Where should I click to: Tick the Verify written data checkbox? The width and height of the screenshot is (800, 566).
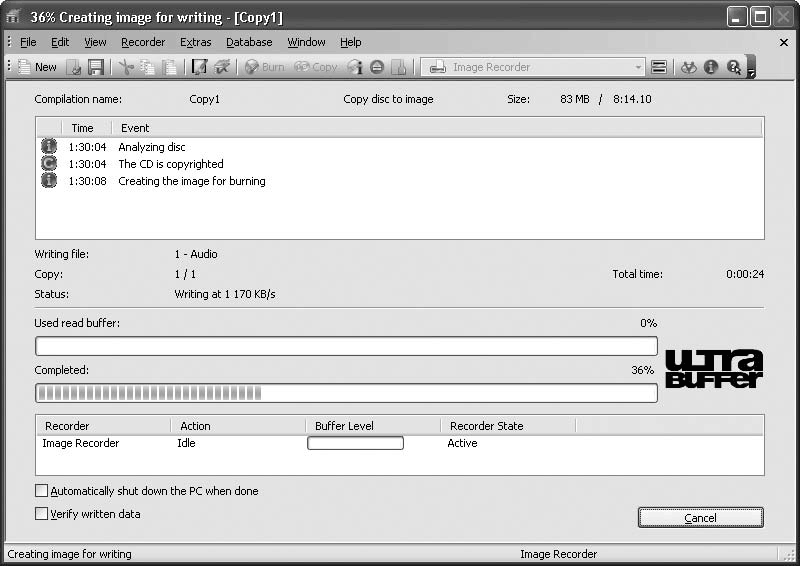click(x=42, y=514)
